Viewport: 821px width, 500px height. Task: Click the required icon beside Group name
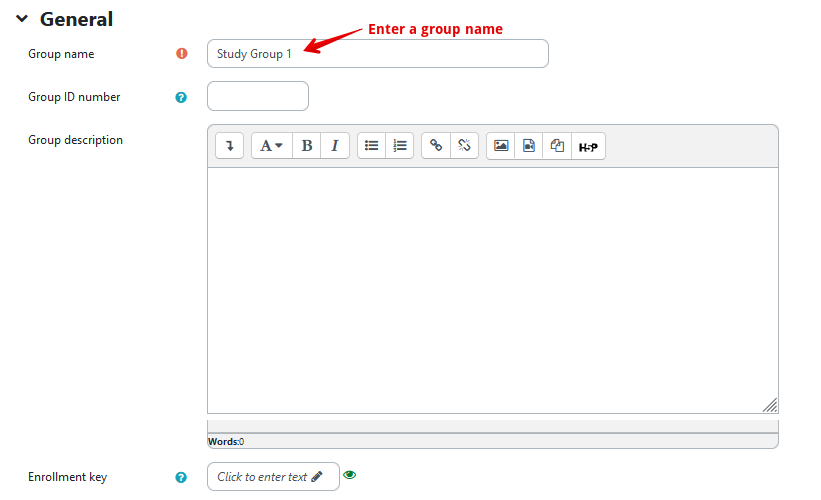tap(181, 54)
